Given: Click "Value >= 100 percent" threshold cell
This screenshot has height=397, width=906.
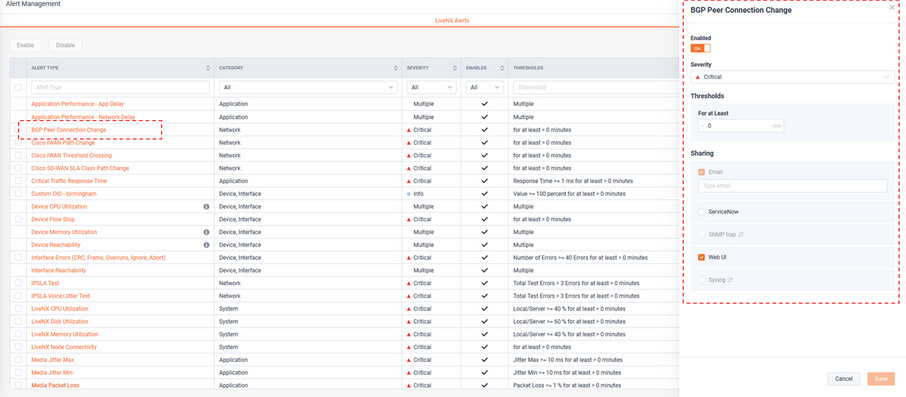Looking at the screenshot, I should pyautogui.click(x=569, y=194).
